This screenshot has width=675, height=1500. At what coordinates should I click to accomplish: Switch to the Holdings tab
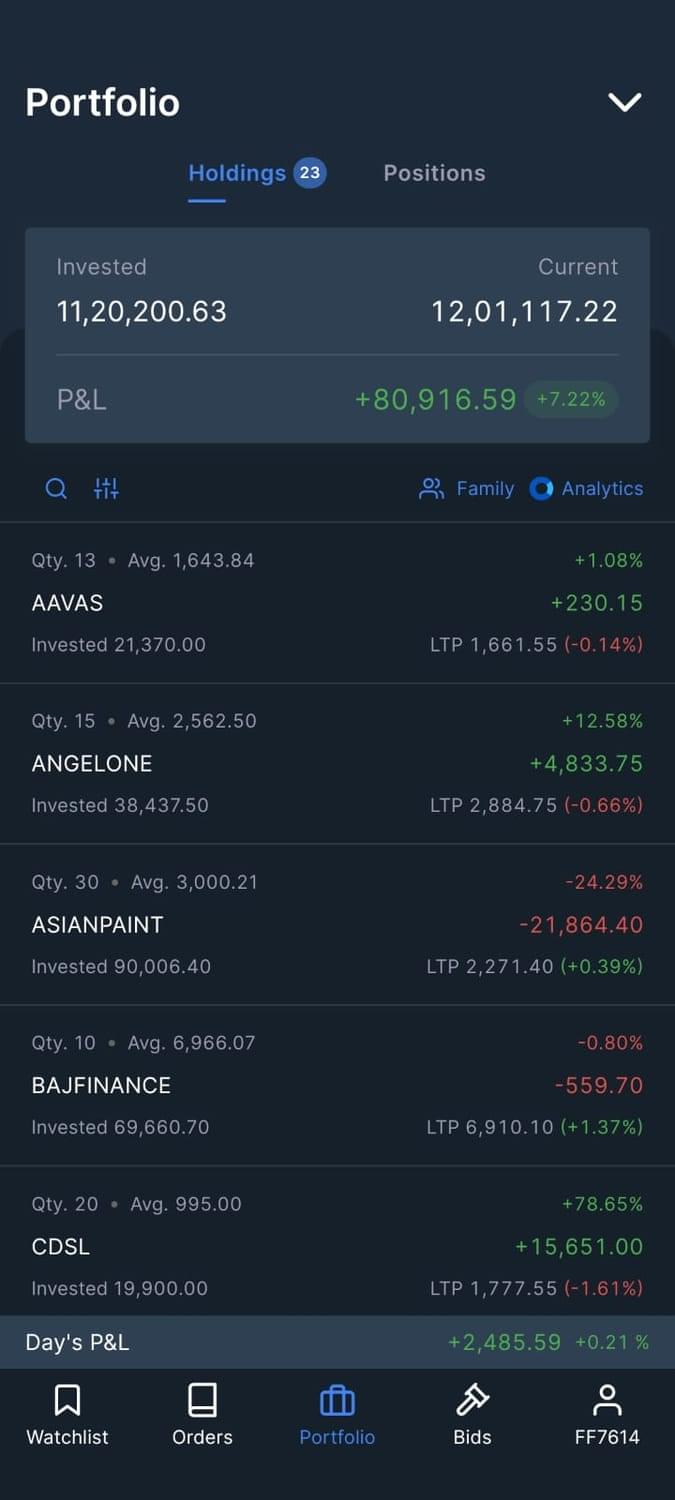237,173
